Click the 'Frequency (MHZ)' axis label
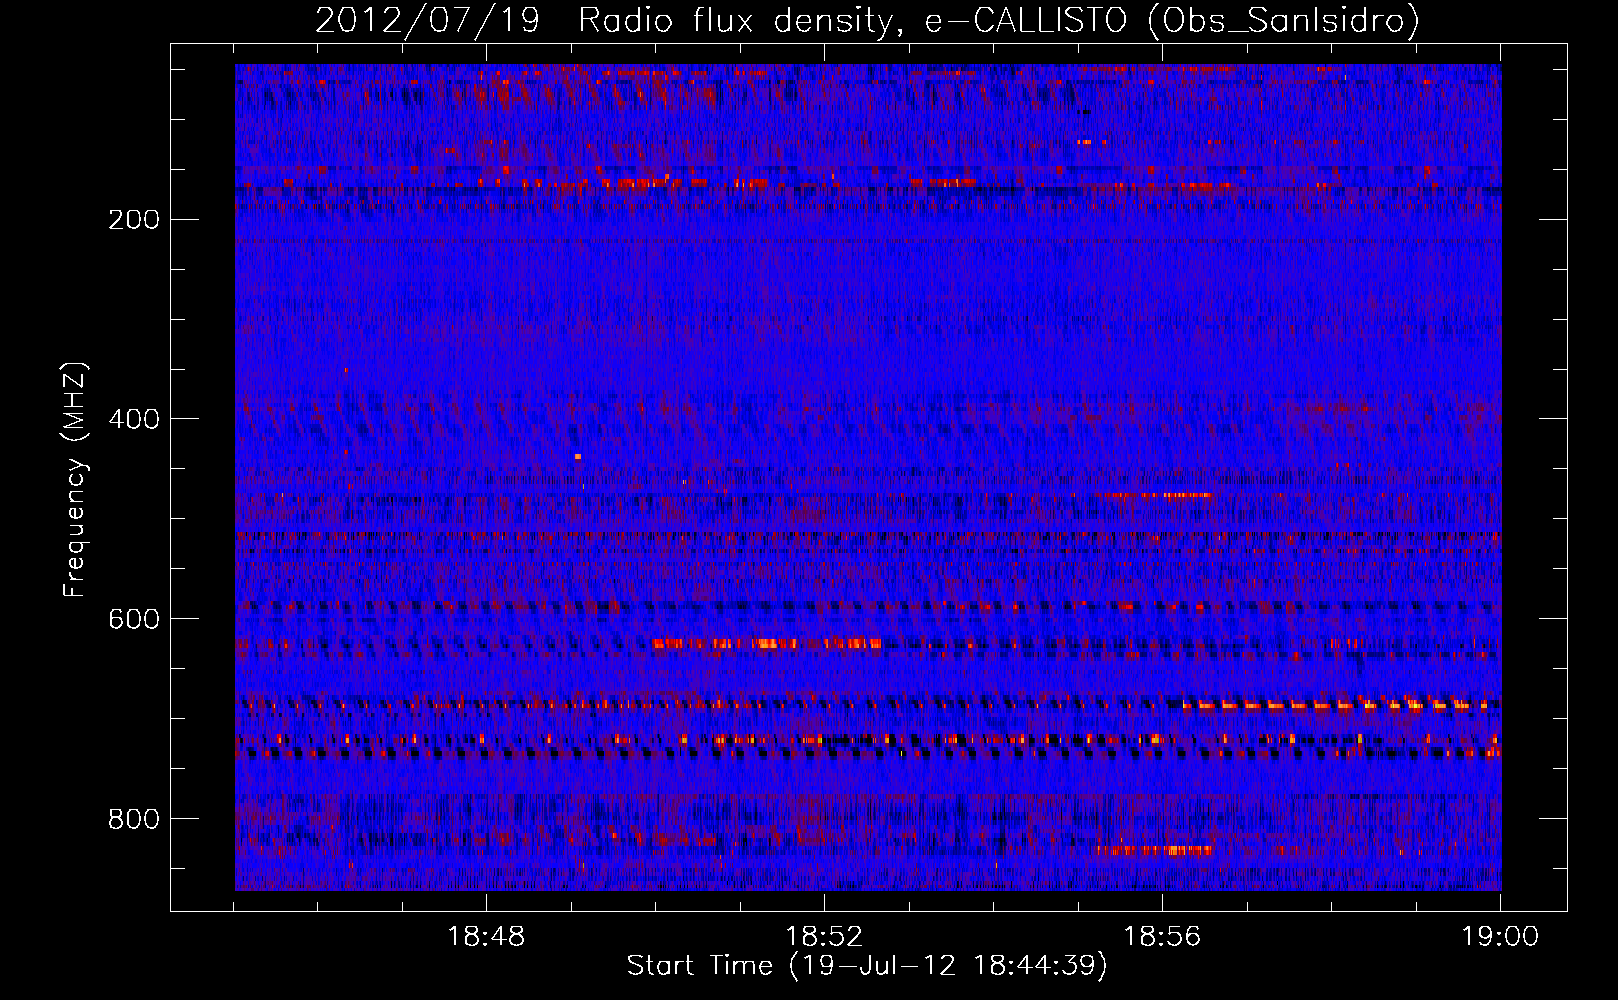Image resolution: width=1618 pixels, height=1000 pixels. point(75,480)
